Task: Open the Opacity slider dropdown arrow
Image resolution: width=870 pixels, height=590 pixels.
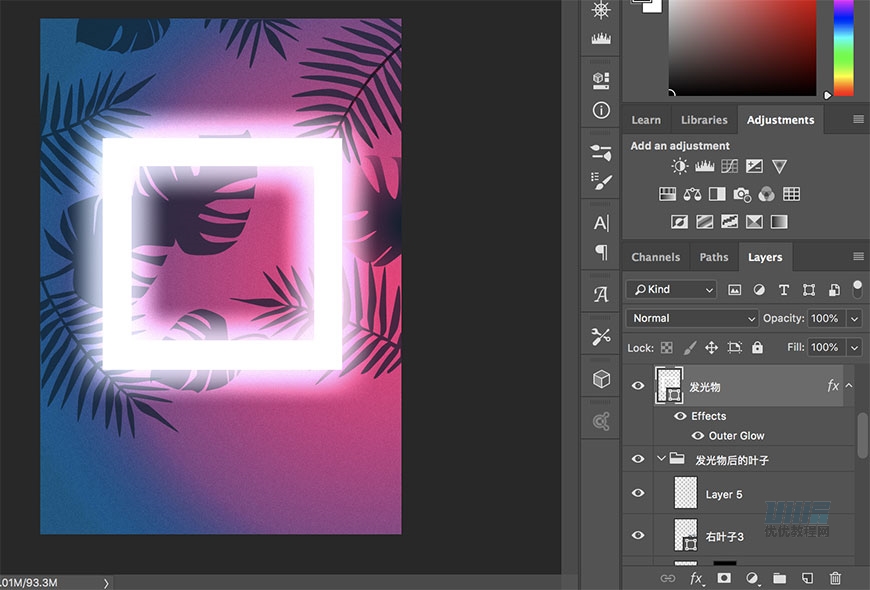Action: coord(854,318)
